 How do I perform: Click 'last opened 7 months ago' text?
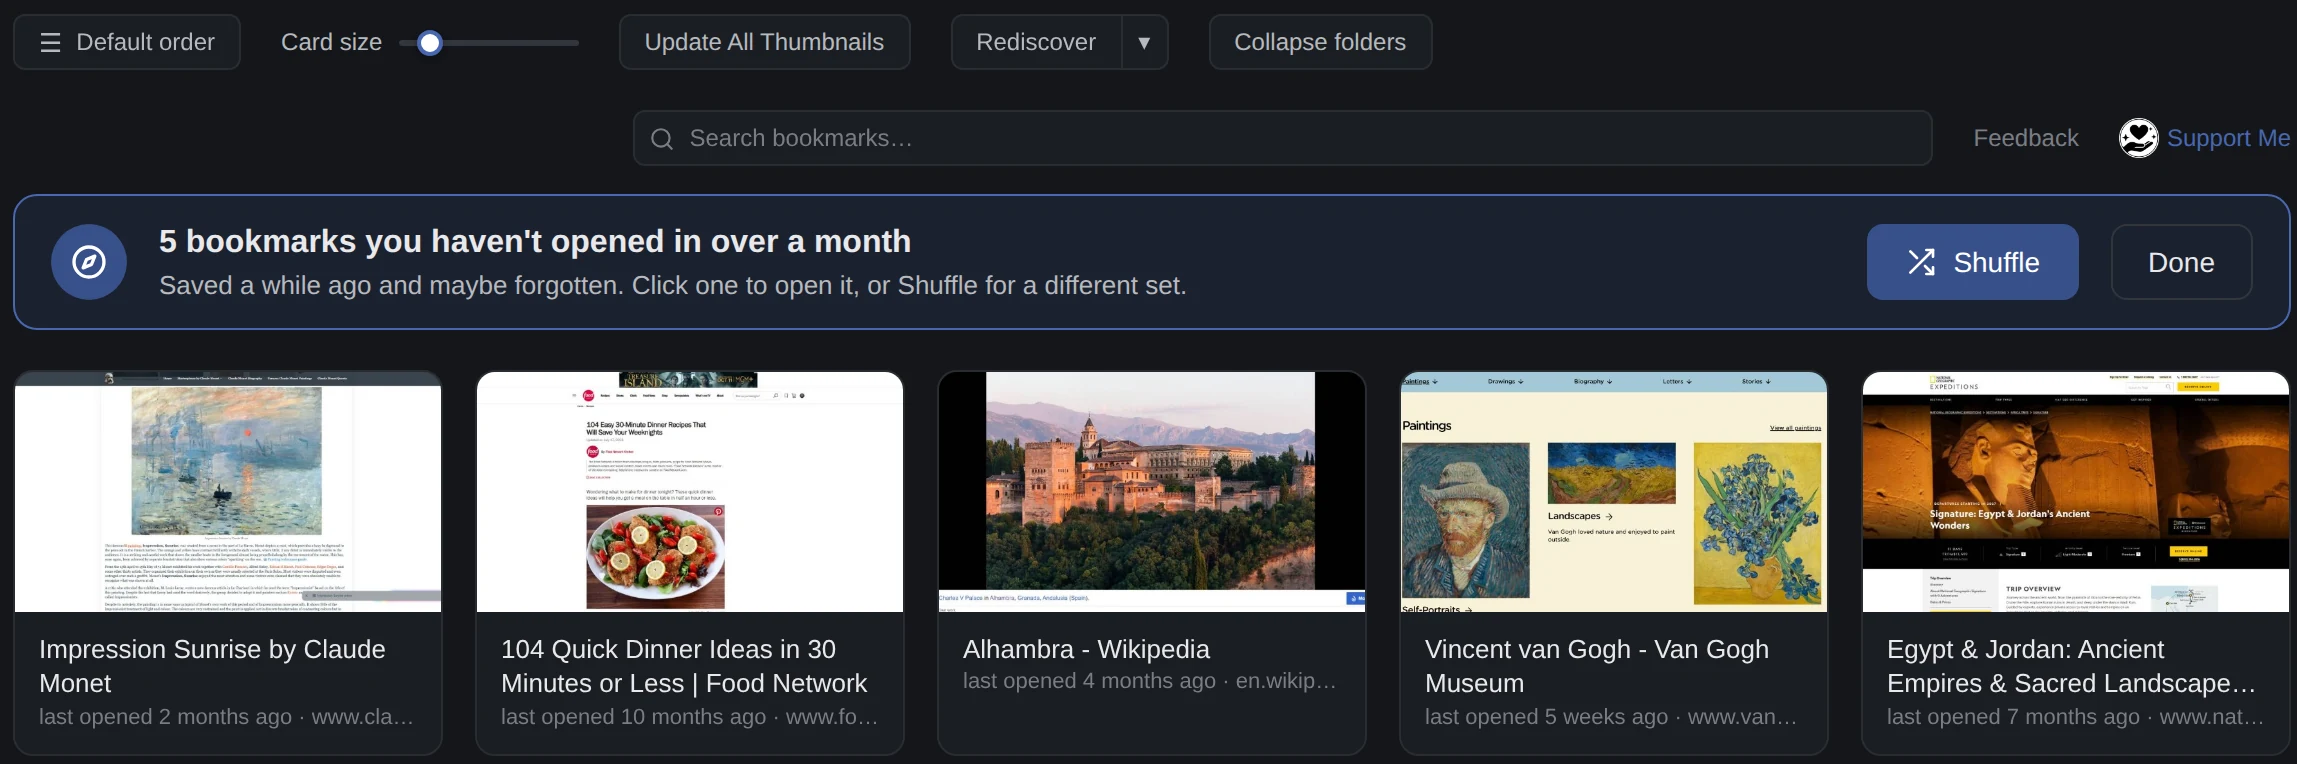tap(2013, 717)
